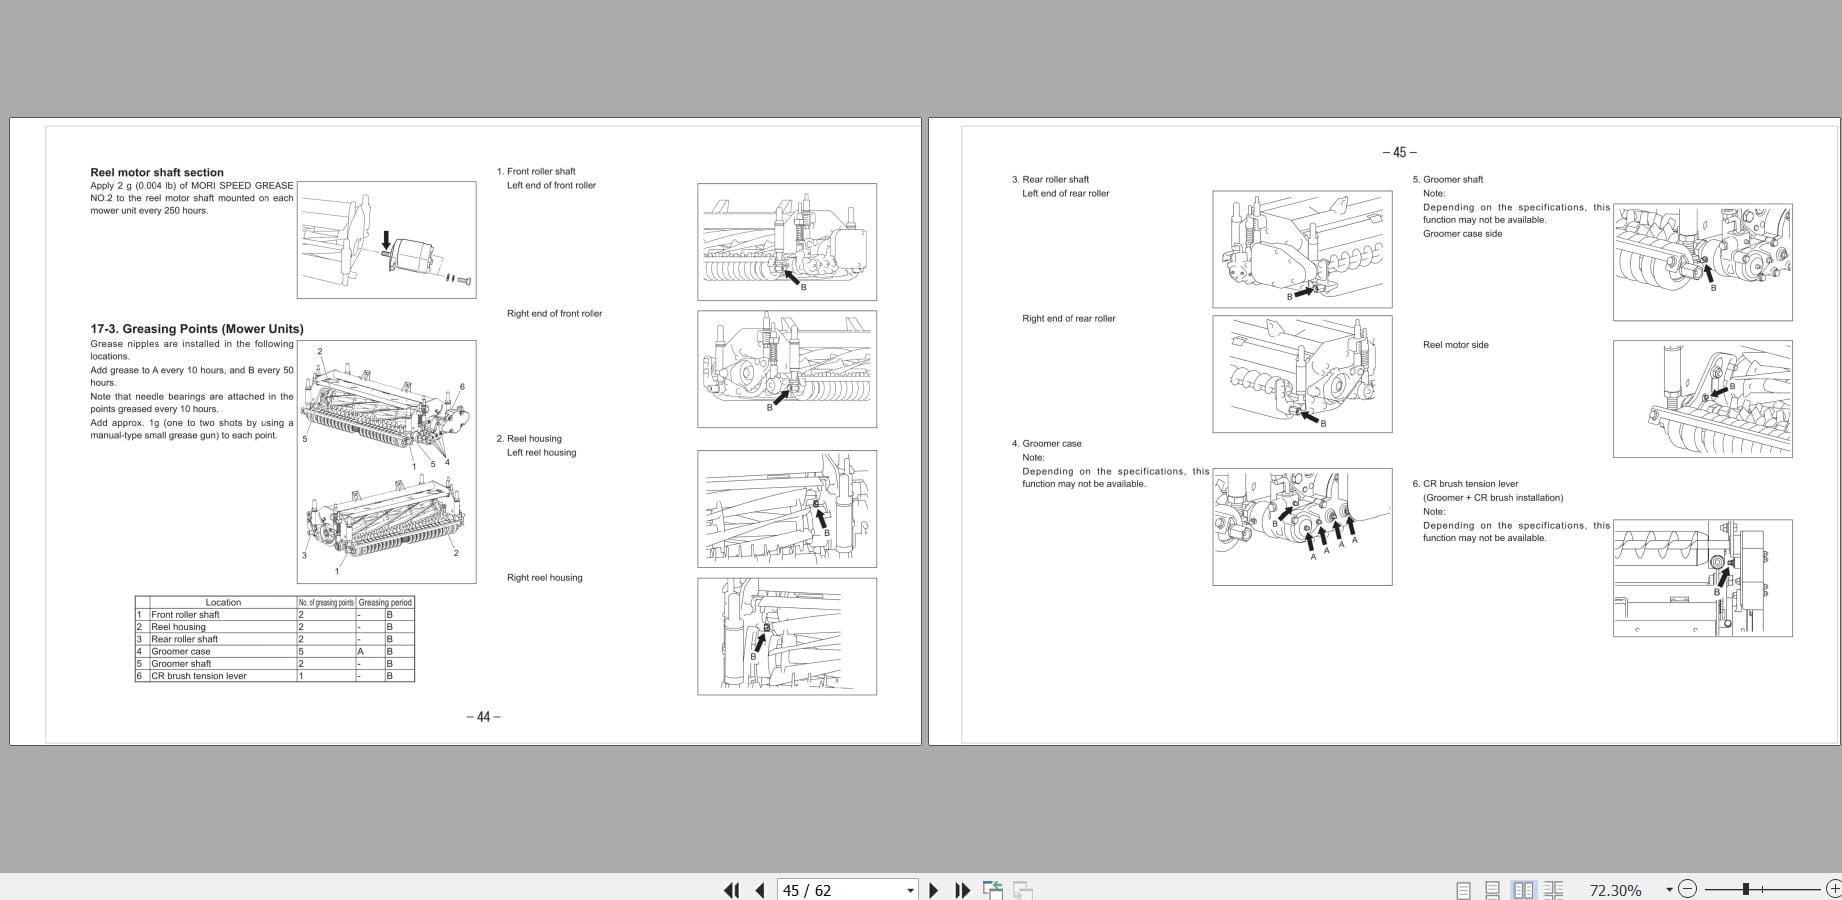Screen dimensions: 1842x900
Task: Select the page number input field
Action: coord(820,889)
